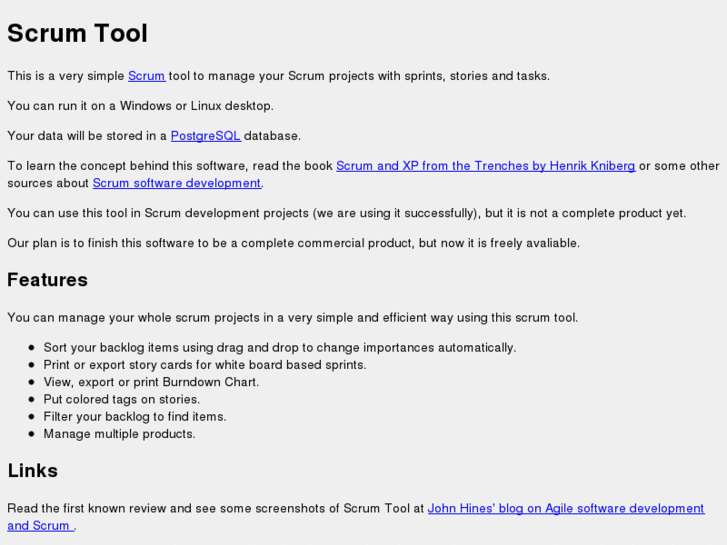
Task: Click the 'not a complete product yet' paragraph
Action: coord(346,213)
